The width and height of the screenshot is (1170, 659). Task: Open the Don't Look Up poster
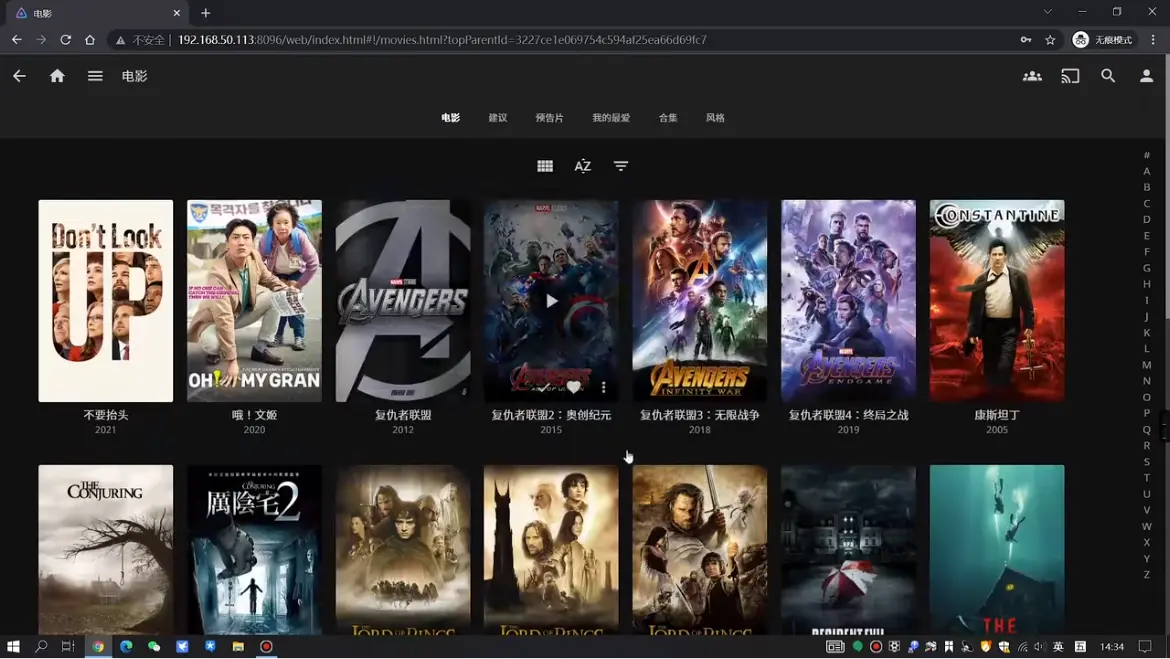(x=106, y=301)
